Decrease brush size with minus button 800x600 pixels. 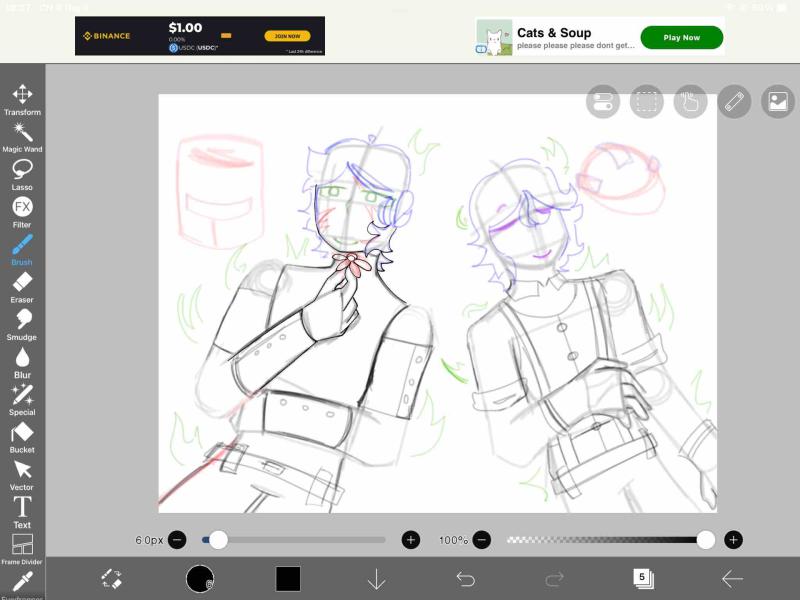pos(177,540)
